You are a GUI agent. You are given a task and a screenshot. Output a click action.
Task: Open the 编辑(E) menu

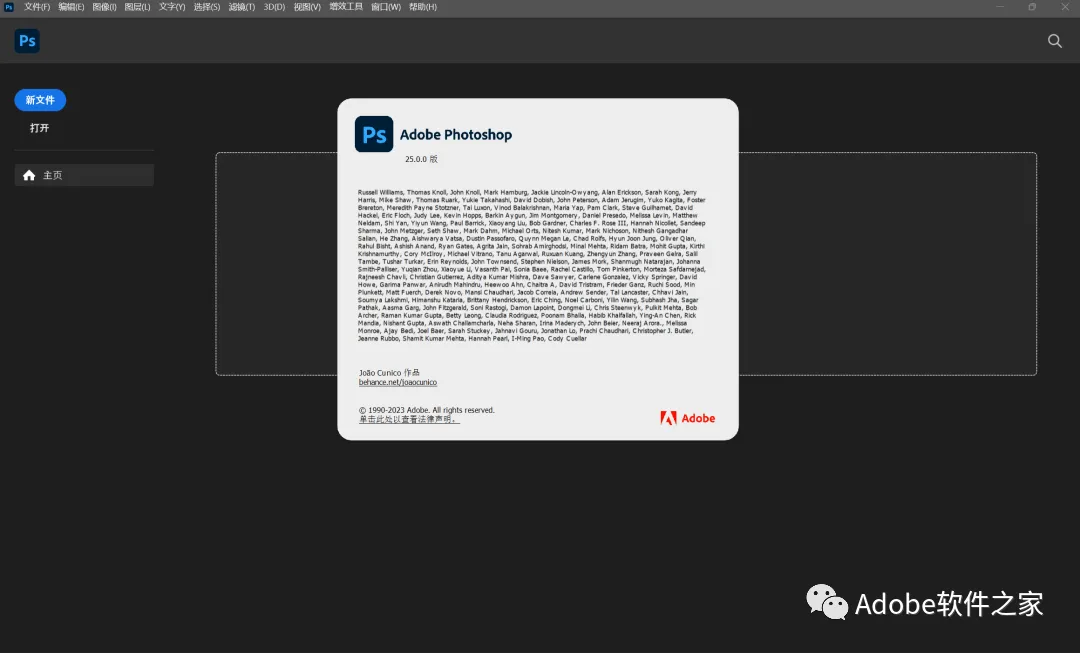pyautogui.click(x=71, y=7)
